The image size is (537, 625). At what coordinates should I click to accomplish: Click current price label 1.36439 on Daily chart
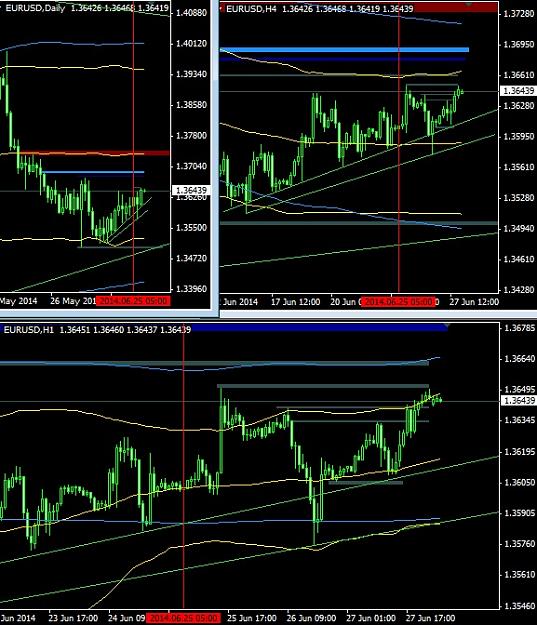191,190
